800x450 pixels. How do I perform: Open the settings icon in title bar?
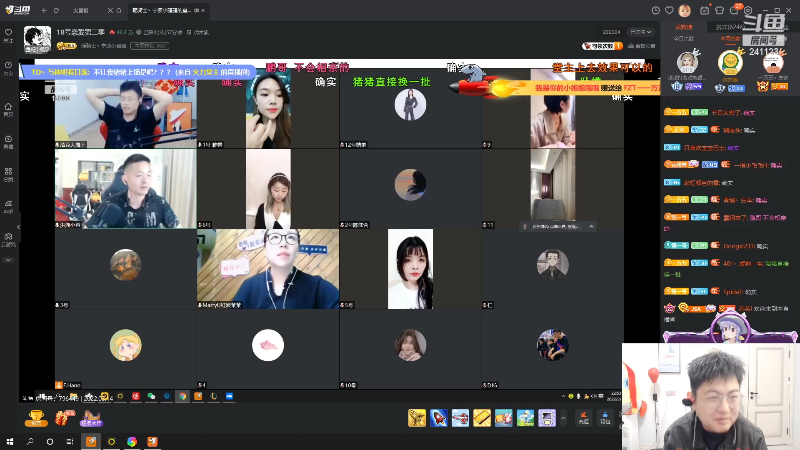click(748, 10)
